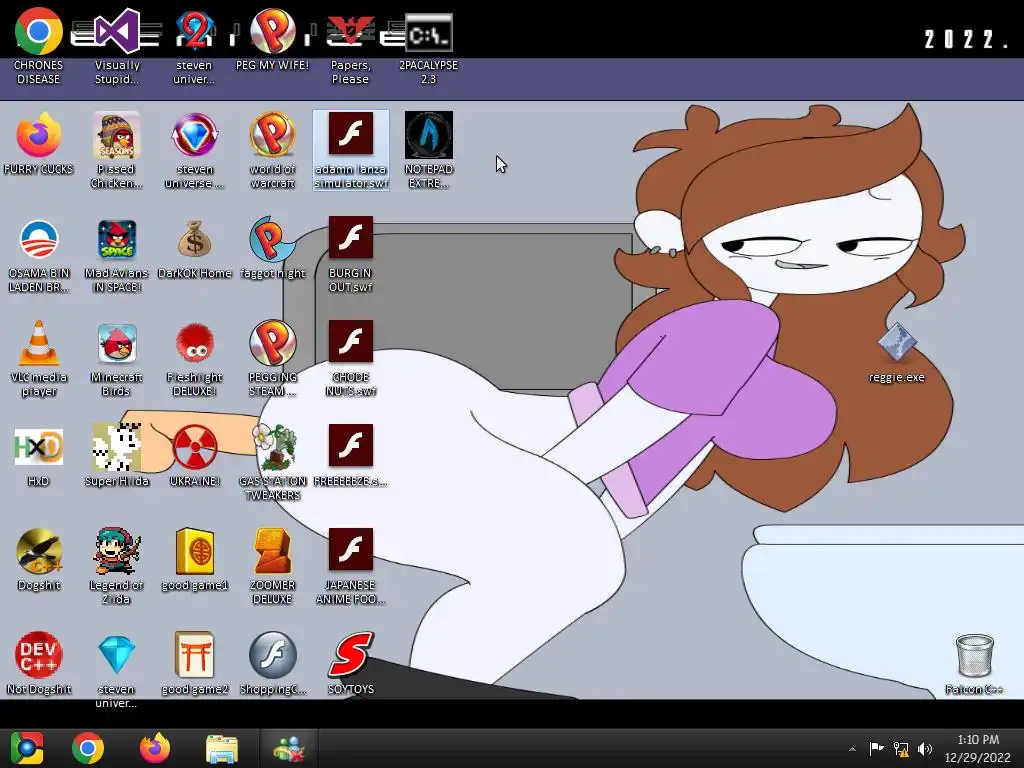Viewport: 1024px width, 768px height.
Task: Switch to the Messenger taskbar button
Action: click(x=289, y=748)
